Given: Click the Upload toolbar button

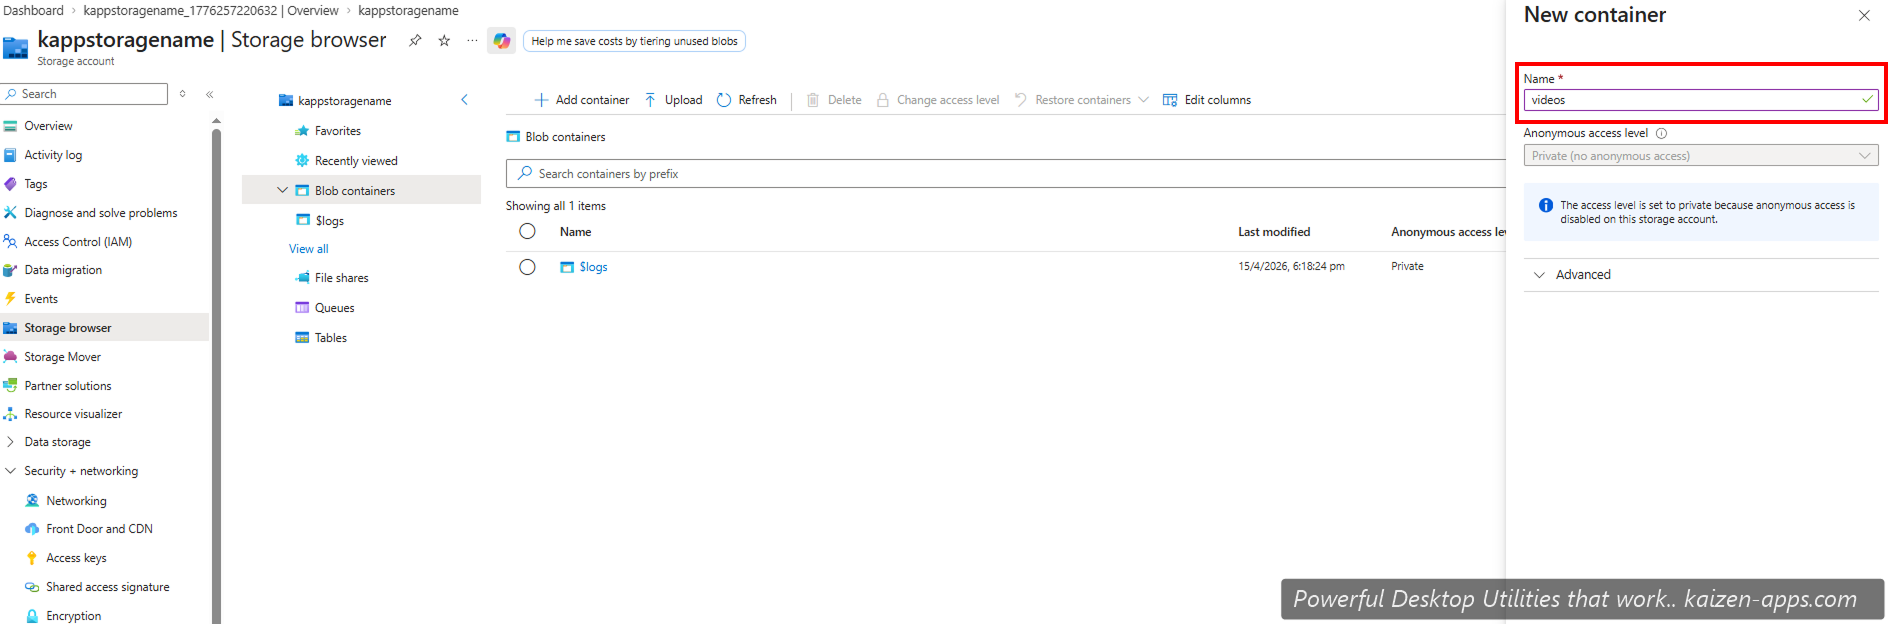Looking at the screenshot, I should (674, 100).
